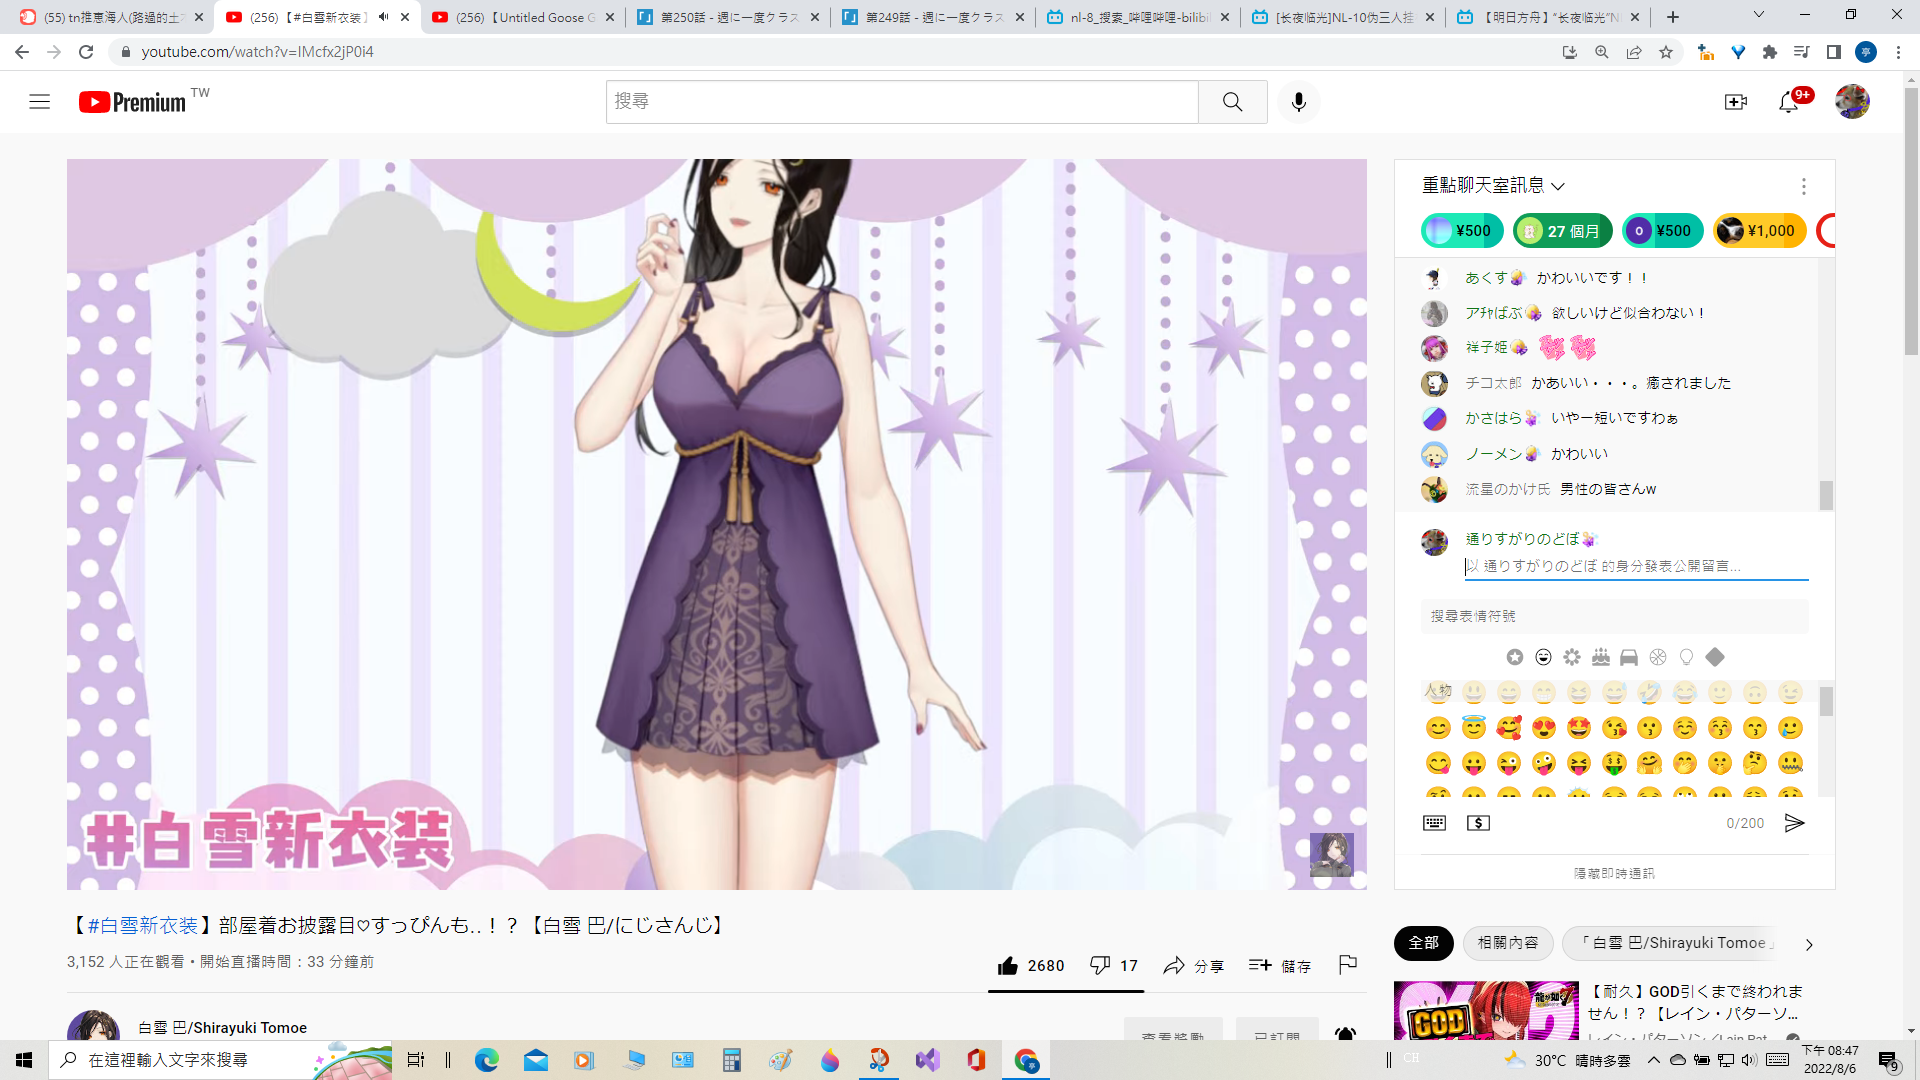Switch to the 第250話 manga tab
Screen dimensions: 1920x1080
tap(728, 17)
